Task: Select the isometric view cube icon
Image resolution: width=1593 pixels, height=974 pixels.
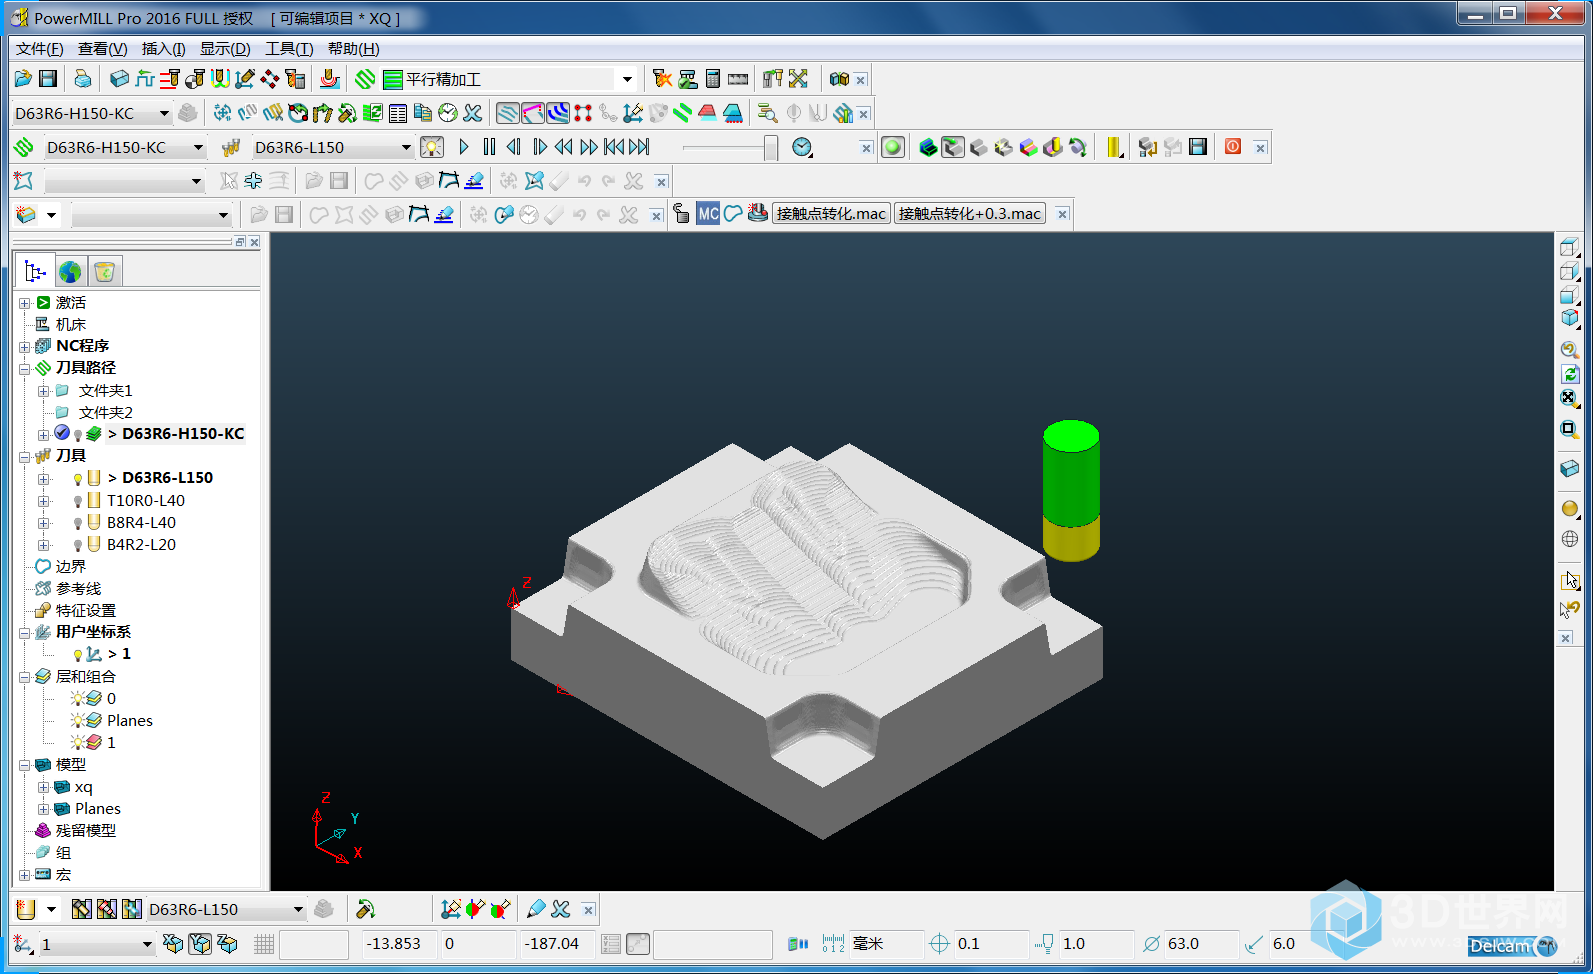Action: [x=1570, y=318]
